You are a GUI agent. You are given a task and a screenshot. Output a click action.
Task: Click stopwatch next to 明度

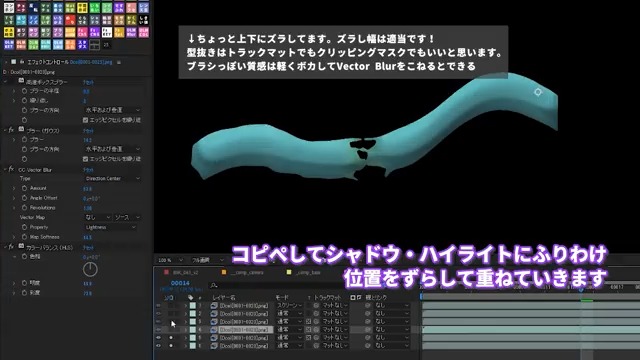24,283
